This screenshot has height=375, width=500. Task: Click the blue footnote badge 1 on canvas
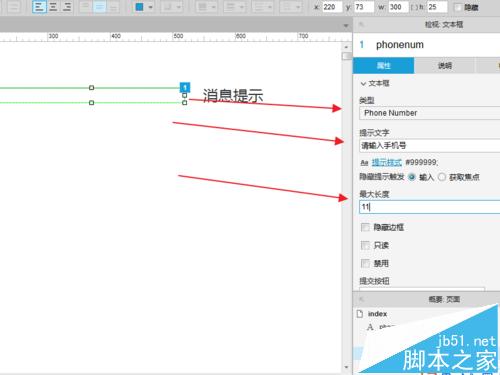tap(185, 87)
